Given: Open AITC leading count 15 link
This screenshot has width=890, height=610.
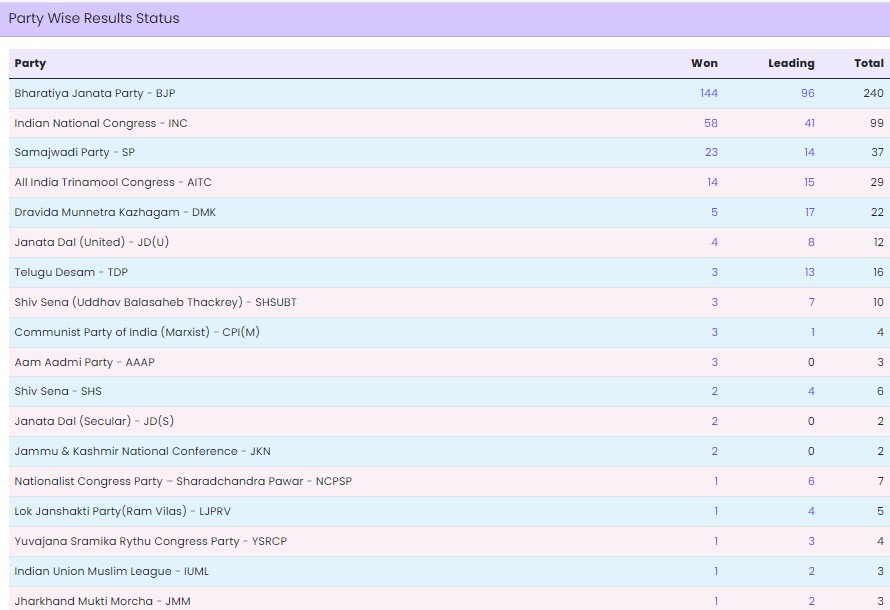Looking at the screenshot, I should (x=809, y=182).
